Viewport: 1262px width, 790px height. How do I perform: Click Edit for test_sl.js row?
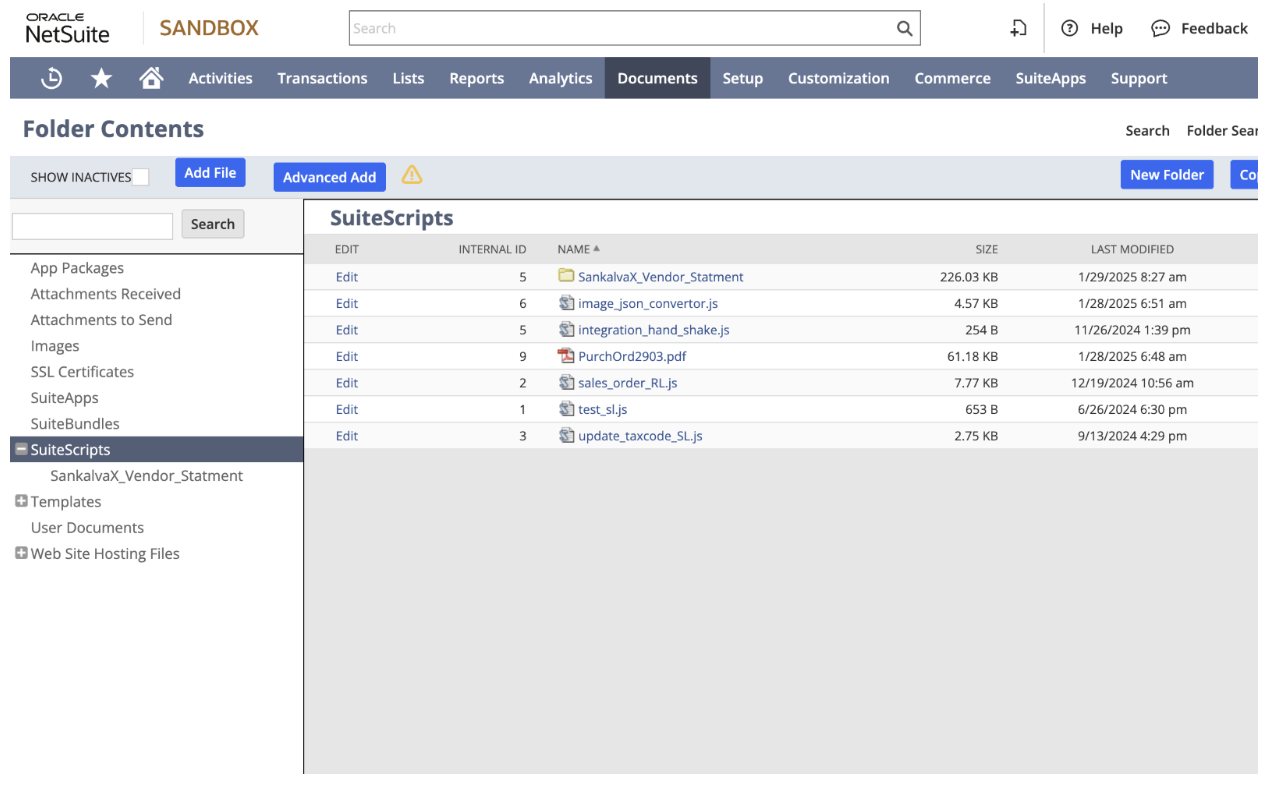(347, 409)
